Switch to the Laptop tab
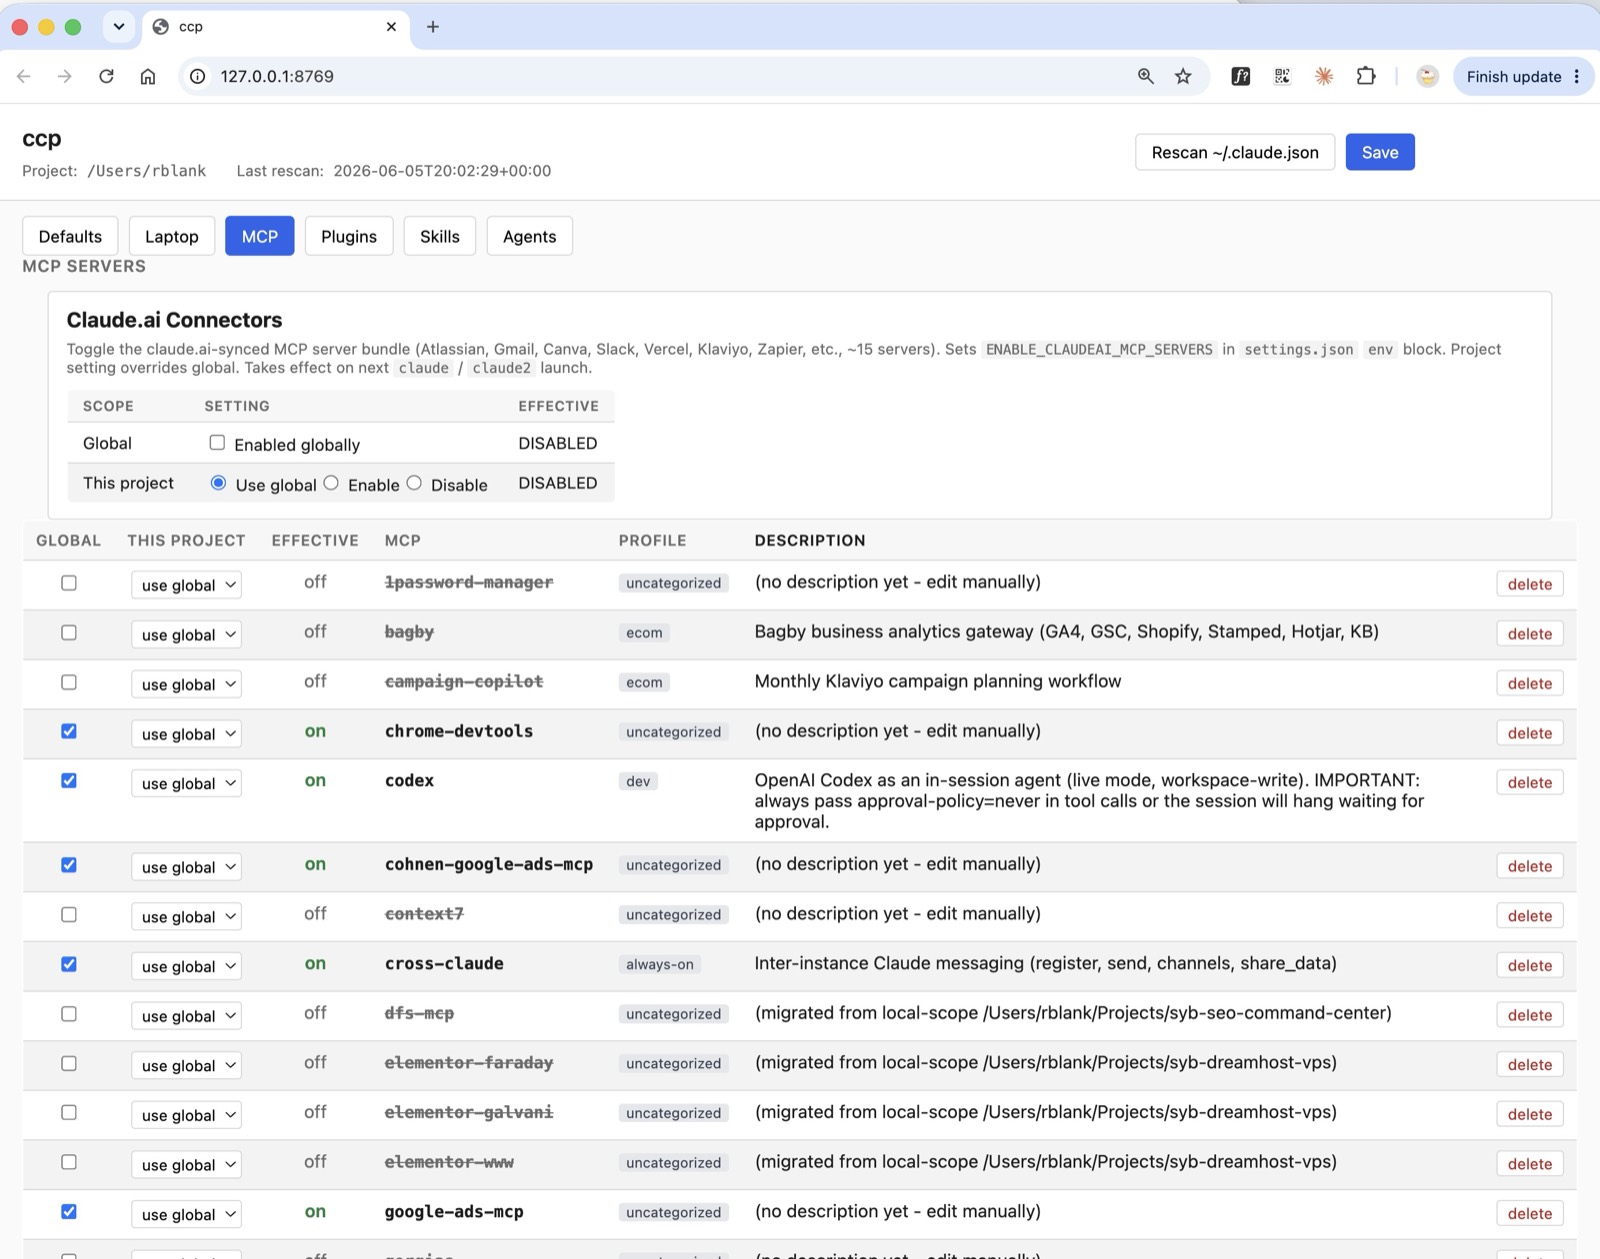The height and width of the screenshot is (1259, 1600). click(x=172, y=236)
